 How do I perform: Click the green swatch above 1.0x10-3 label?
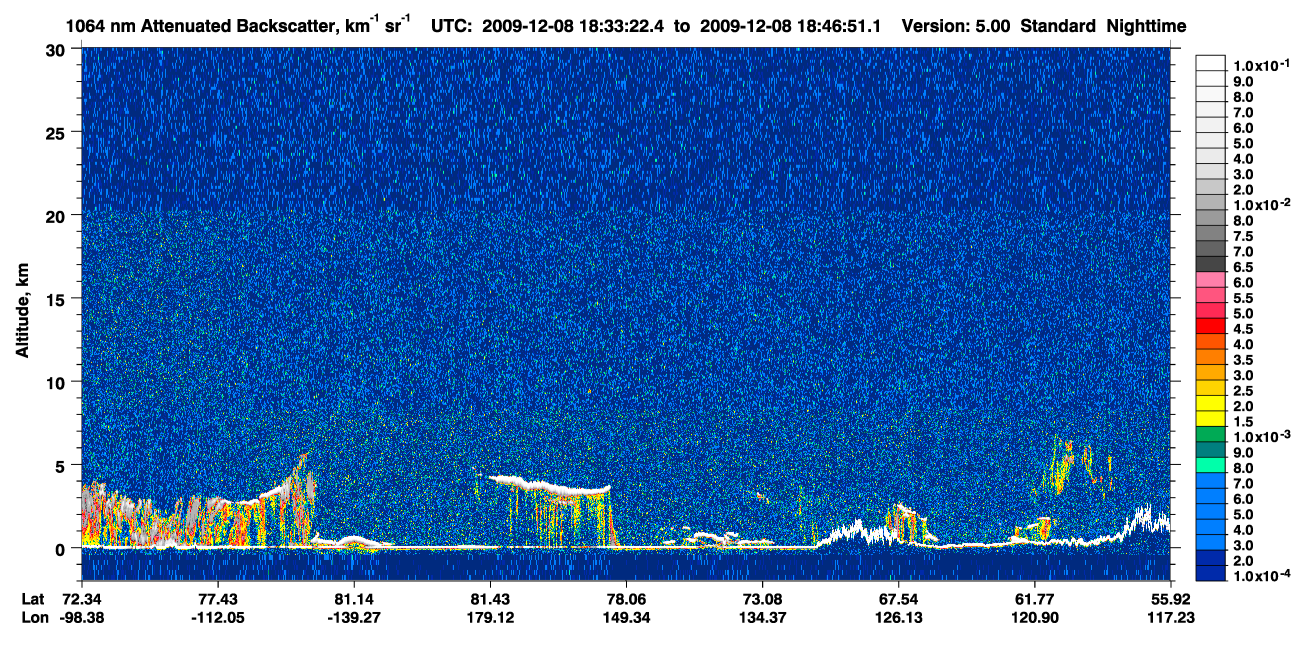pos(1210,433)
